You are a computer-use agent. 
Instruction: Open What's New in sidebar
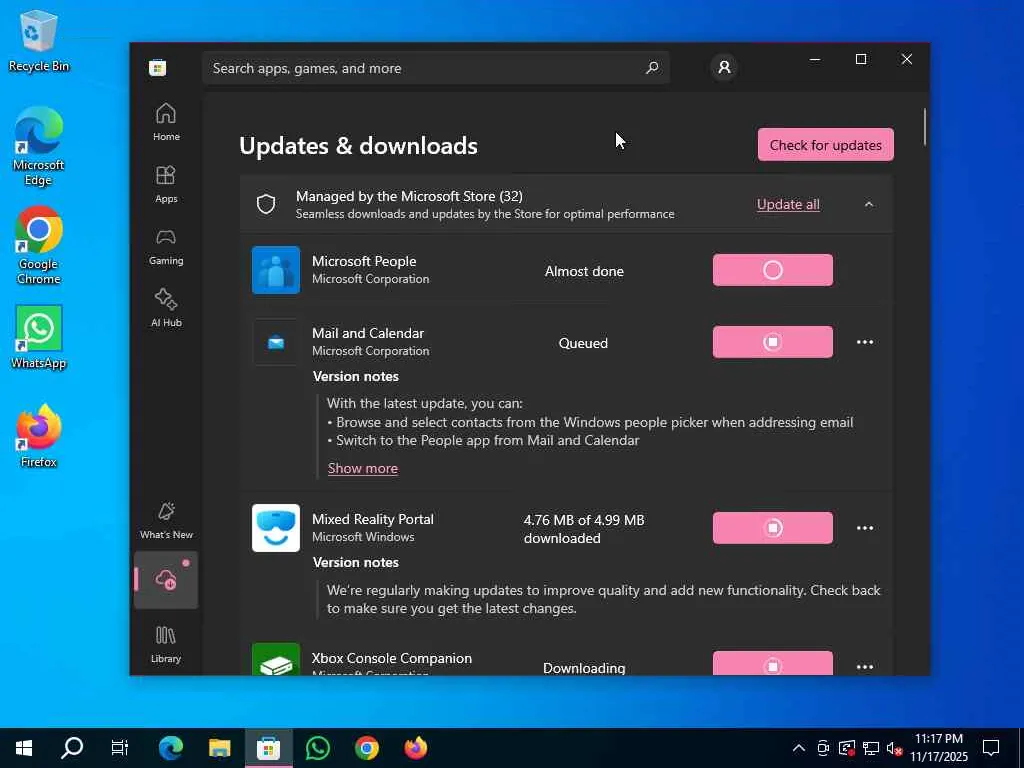pyautogui.click(x=166, y=520)
